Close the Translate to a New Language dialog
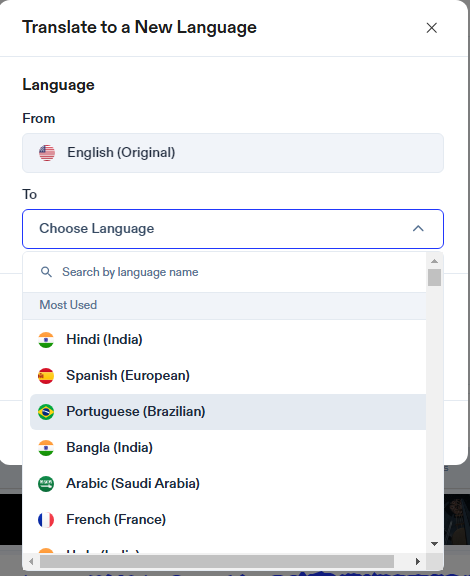 pyautogui.click(x=431, y=28)
